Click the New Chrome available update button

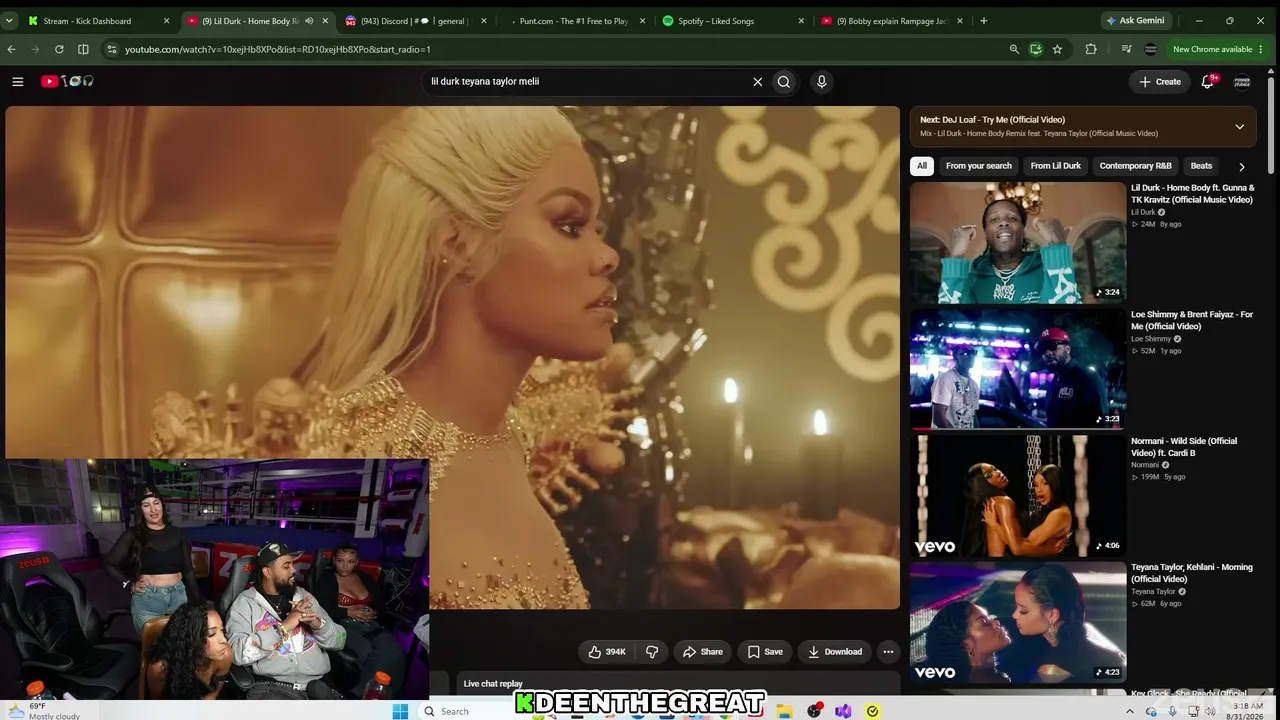1218,49
